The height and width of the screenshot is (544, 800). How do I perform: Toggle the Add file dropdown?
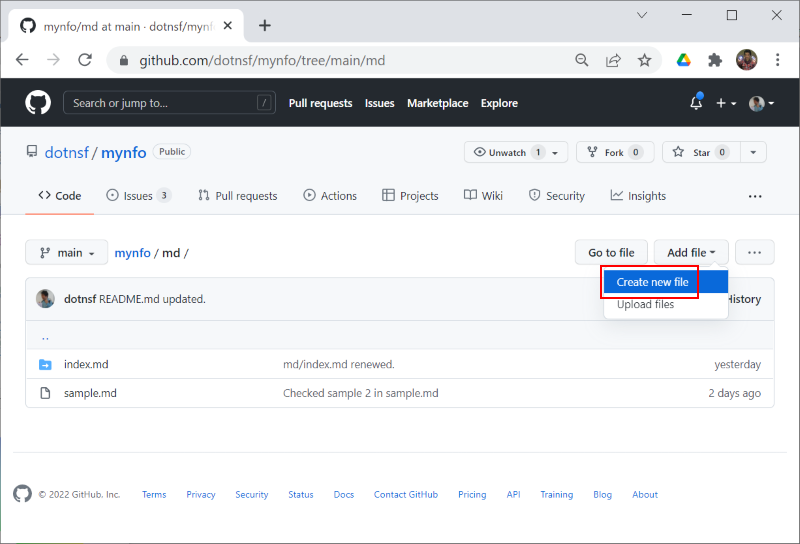[691, 252]
